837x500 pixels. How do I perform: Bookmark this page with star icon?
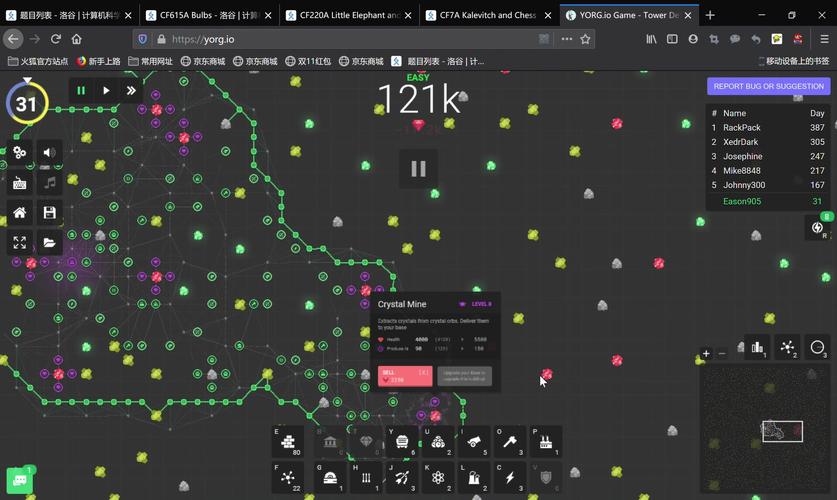pyautogui.click(x=586, y=39)
